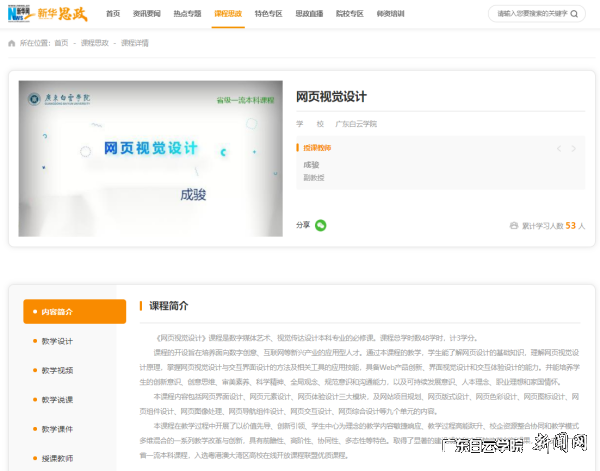Show previous teacher with left arrow
Viewport: 600px width, 471px height.
click(x=559, y=148)
